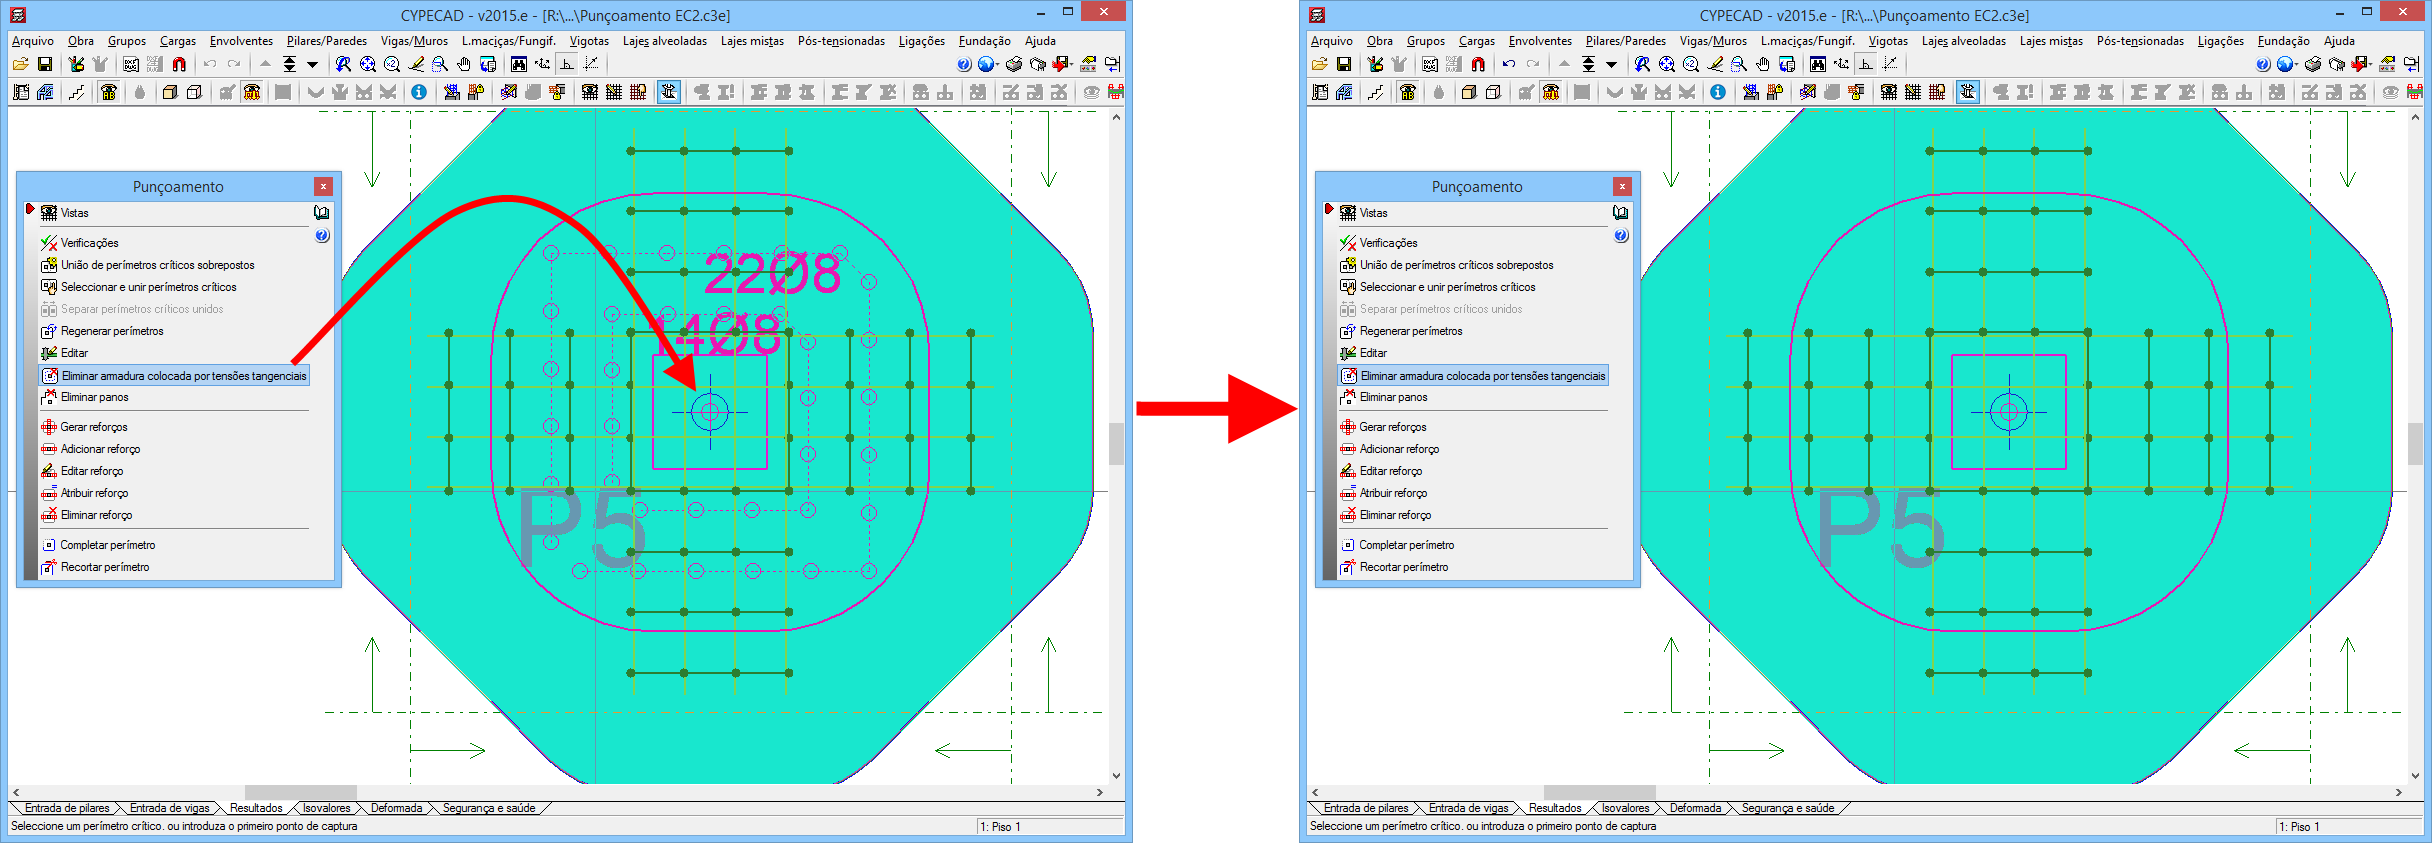Click Recortar perímetro in left Punçoamento panel
Viewport: 2432px width, 843px height.
(105, 567)
